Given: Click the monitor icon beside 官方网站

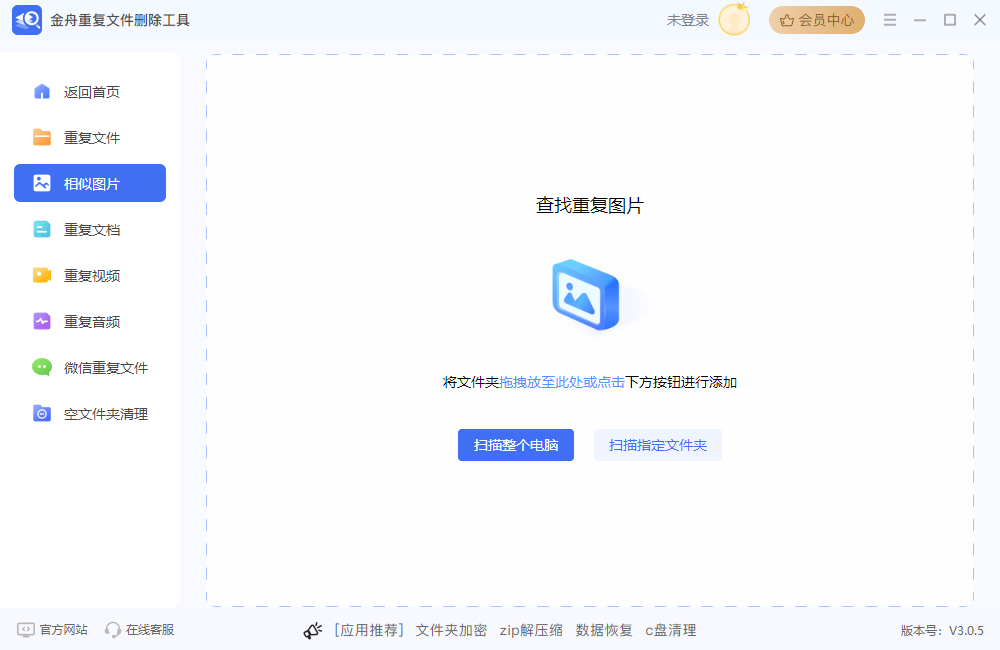Looking at the screenshot, I should pos(26,630).
